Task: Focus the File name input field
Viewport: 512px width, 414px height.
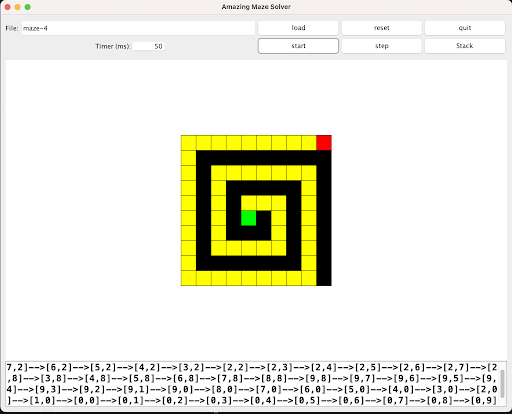Action: [138, 28]
